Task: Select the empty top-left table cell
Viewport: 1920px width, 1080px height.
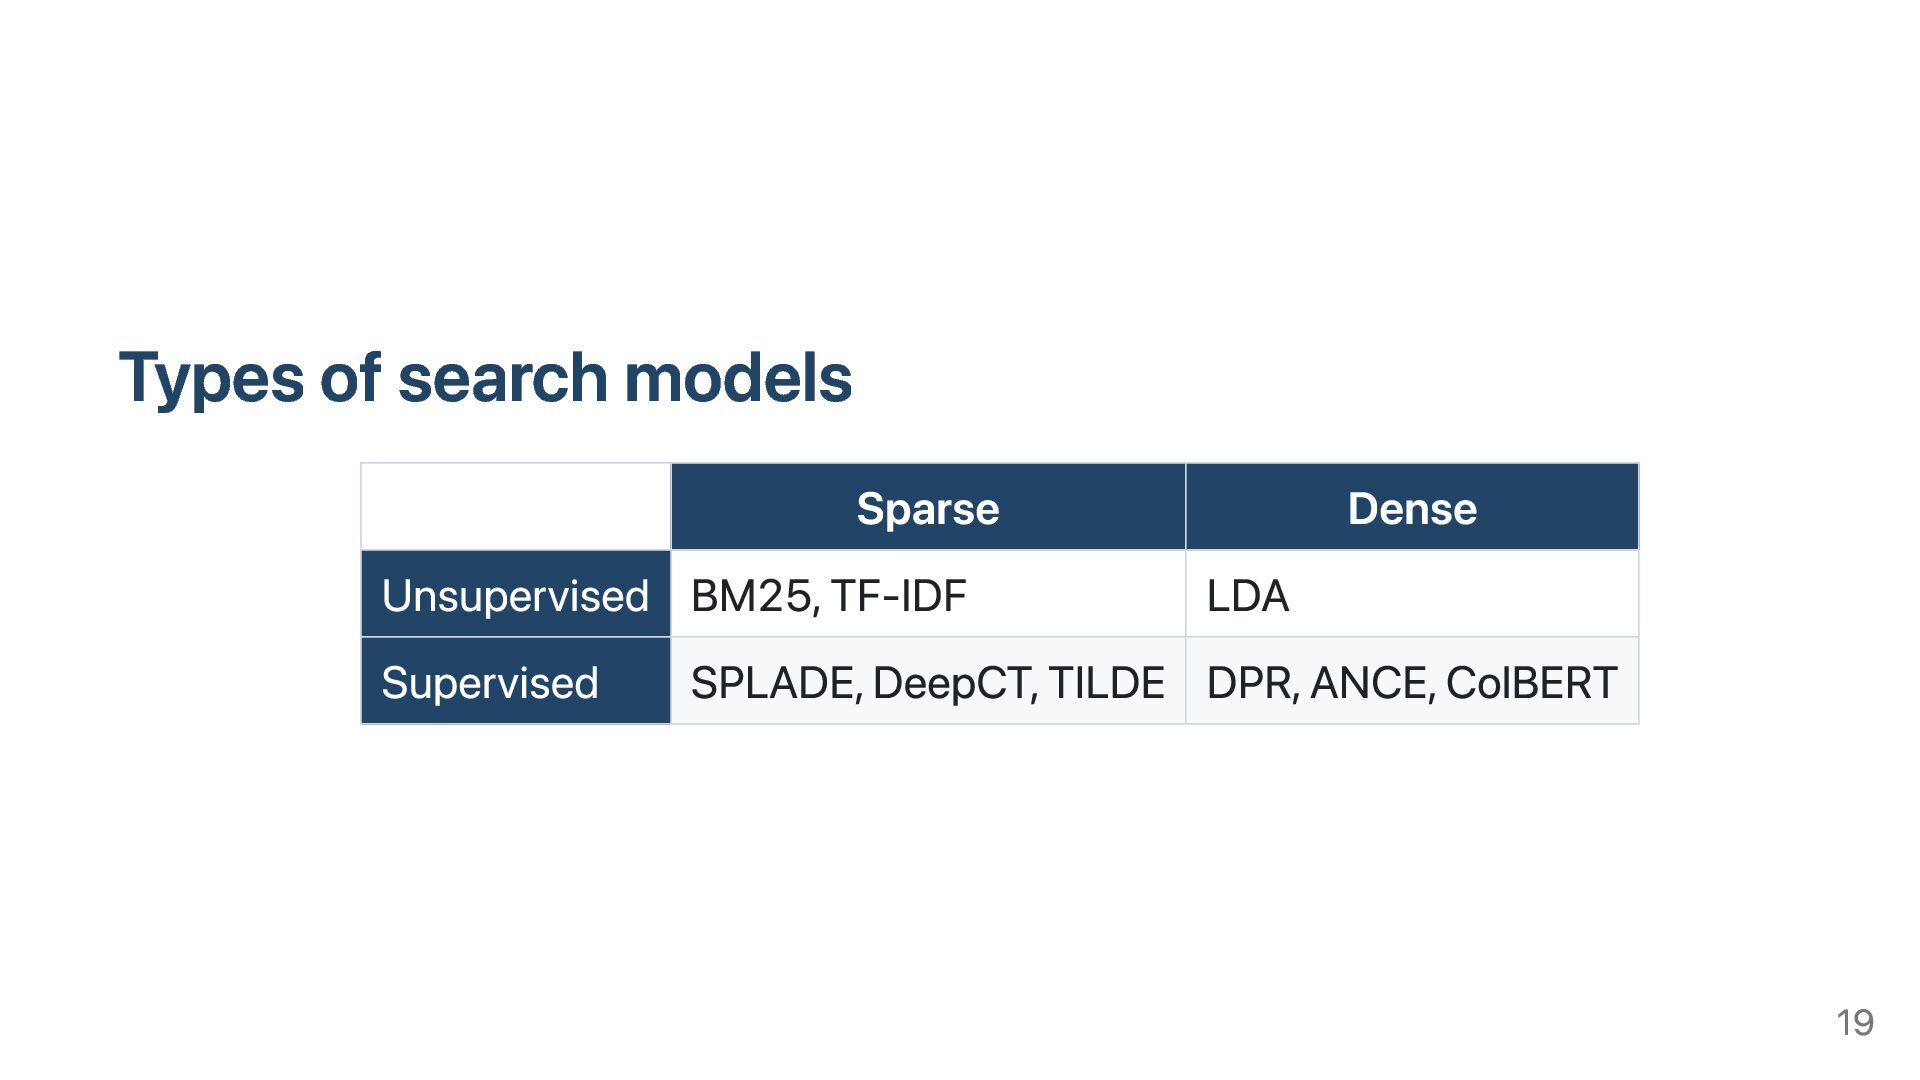Action: pos(516,507)
